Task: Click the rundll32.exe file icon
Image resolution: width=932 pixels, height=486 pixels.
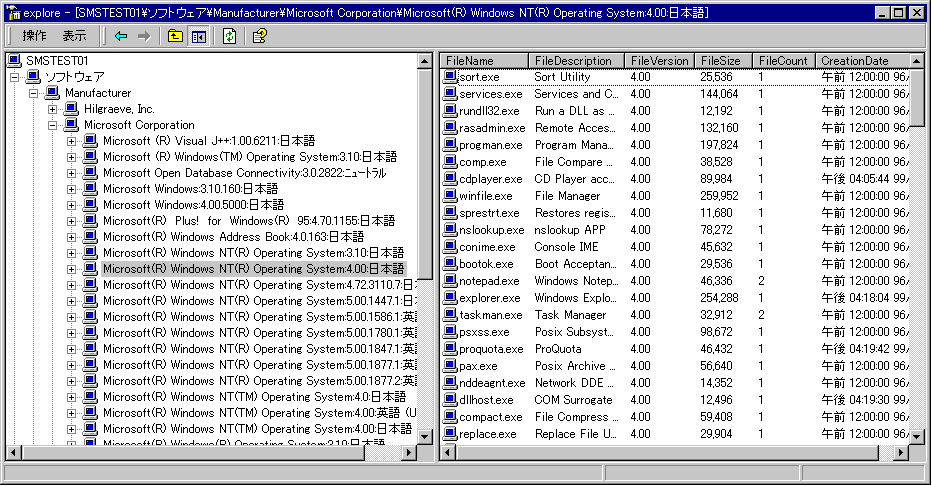Action: pyautogui.click(x=451, y=111)
